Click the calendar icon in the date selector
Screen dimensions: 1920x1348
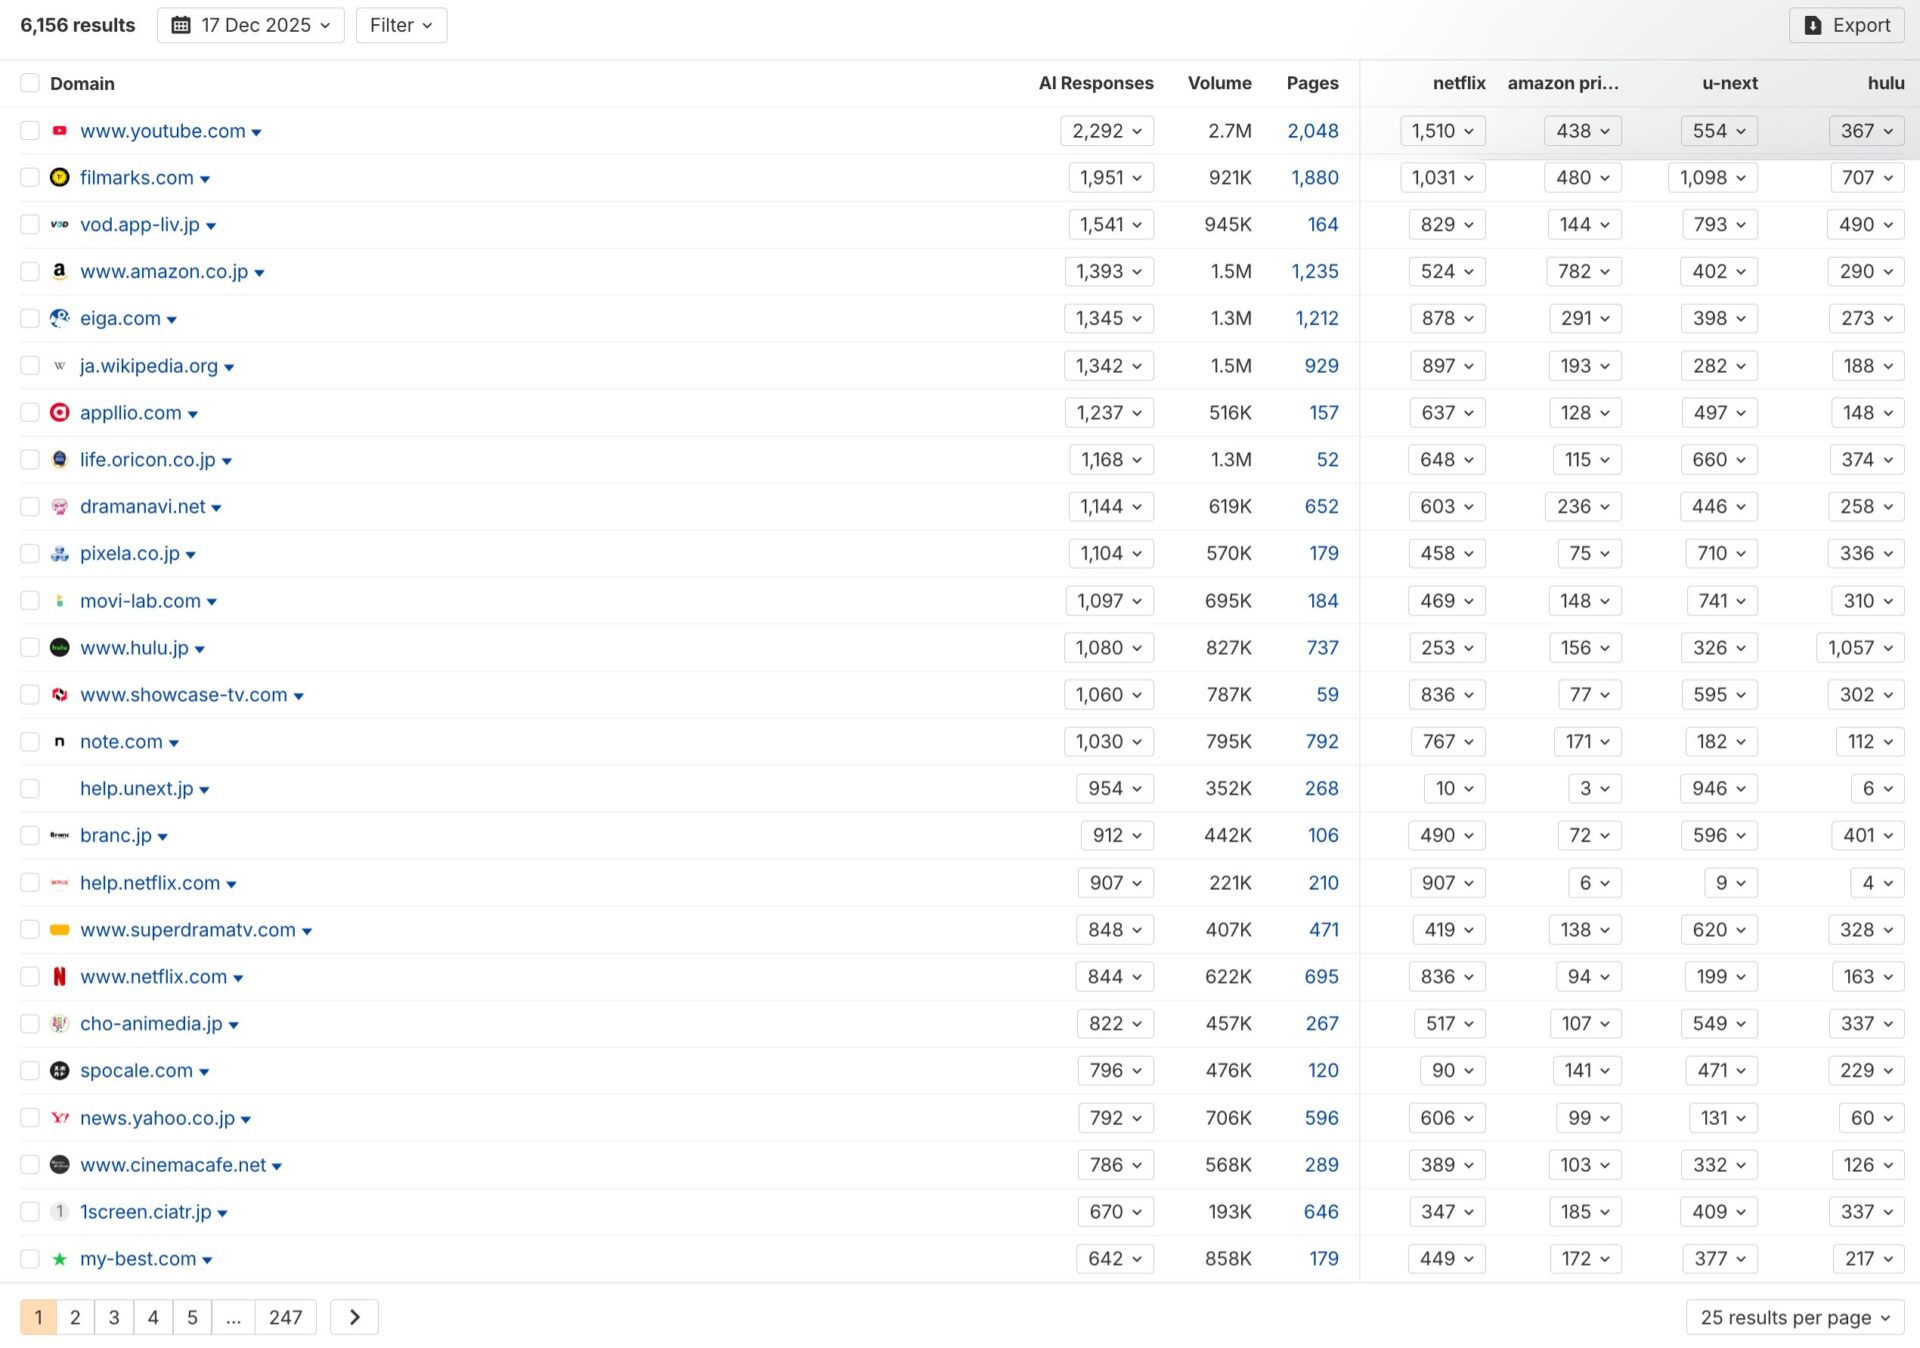(182, 25)
